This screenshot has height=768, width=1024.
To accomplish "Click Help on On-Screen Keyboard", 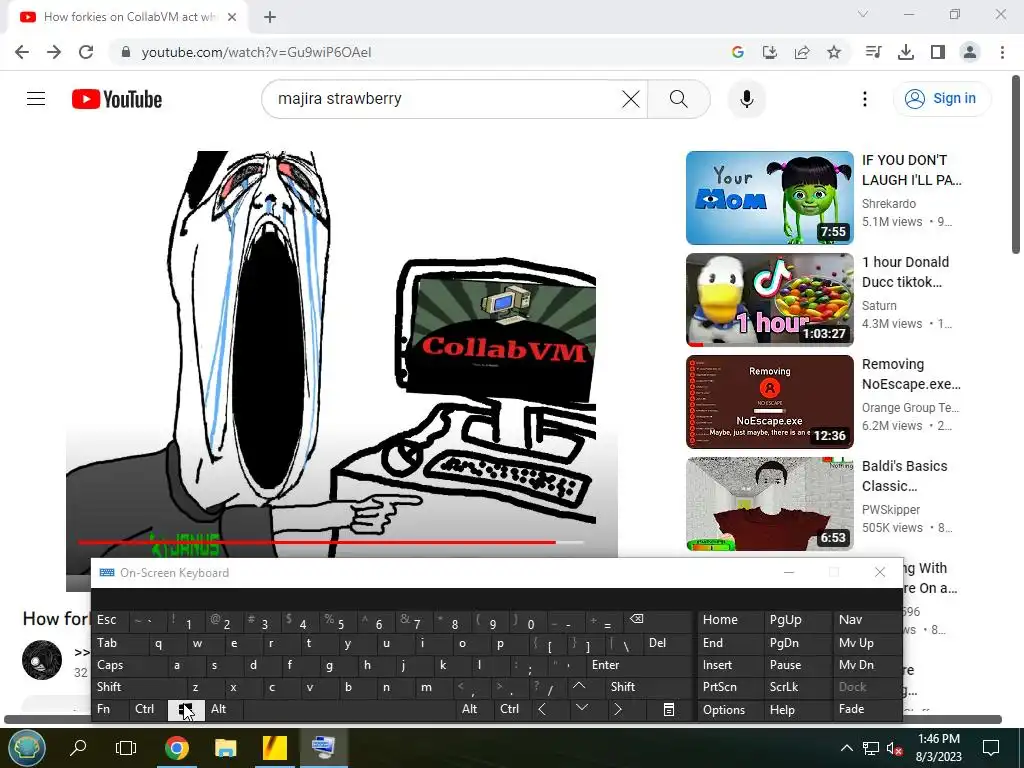I will pos(796,710).
